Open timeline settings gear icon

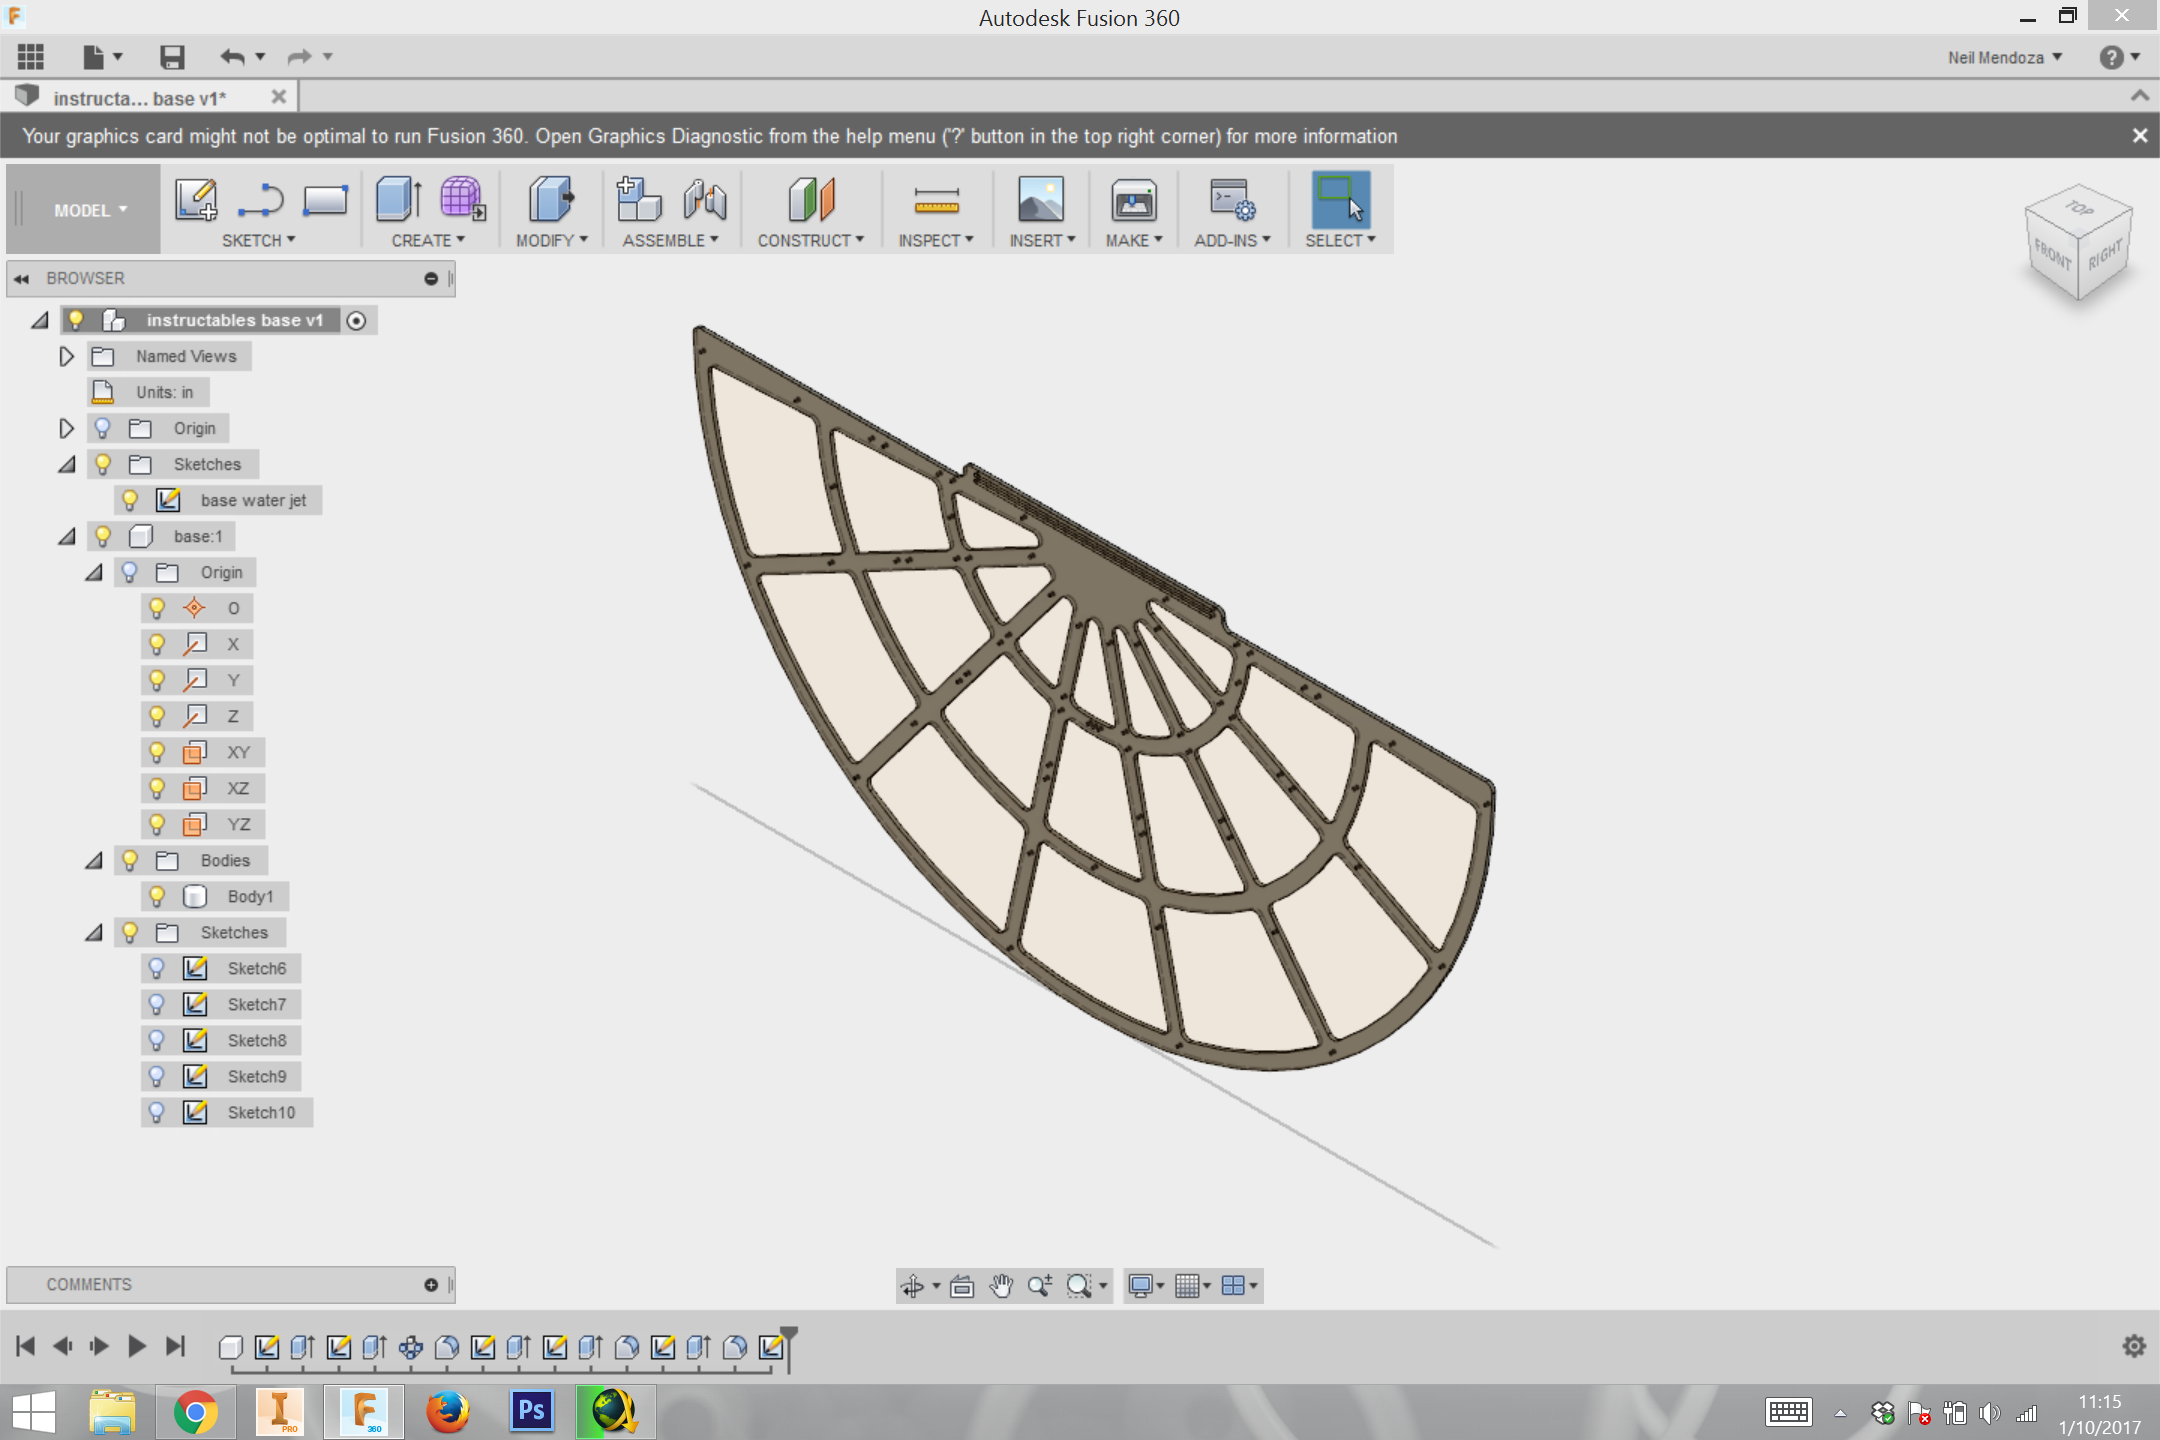[2134, 1346]
